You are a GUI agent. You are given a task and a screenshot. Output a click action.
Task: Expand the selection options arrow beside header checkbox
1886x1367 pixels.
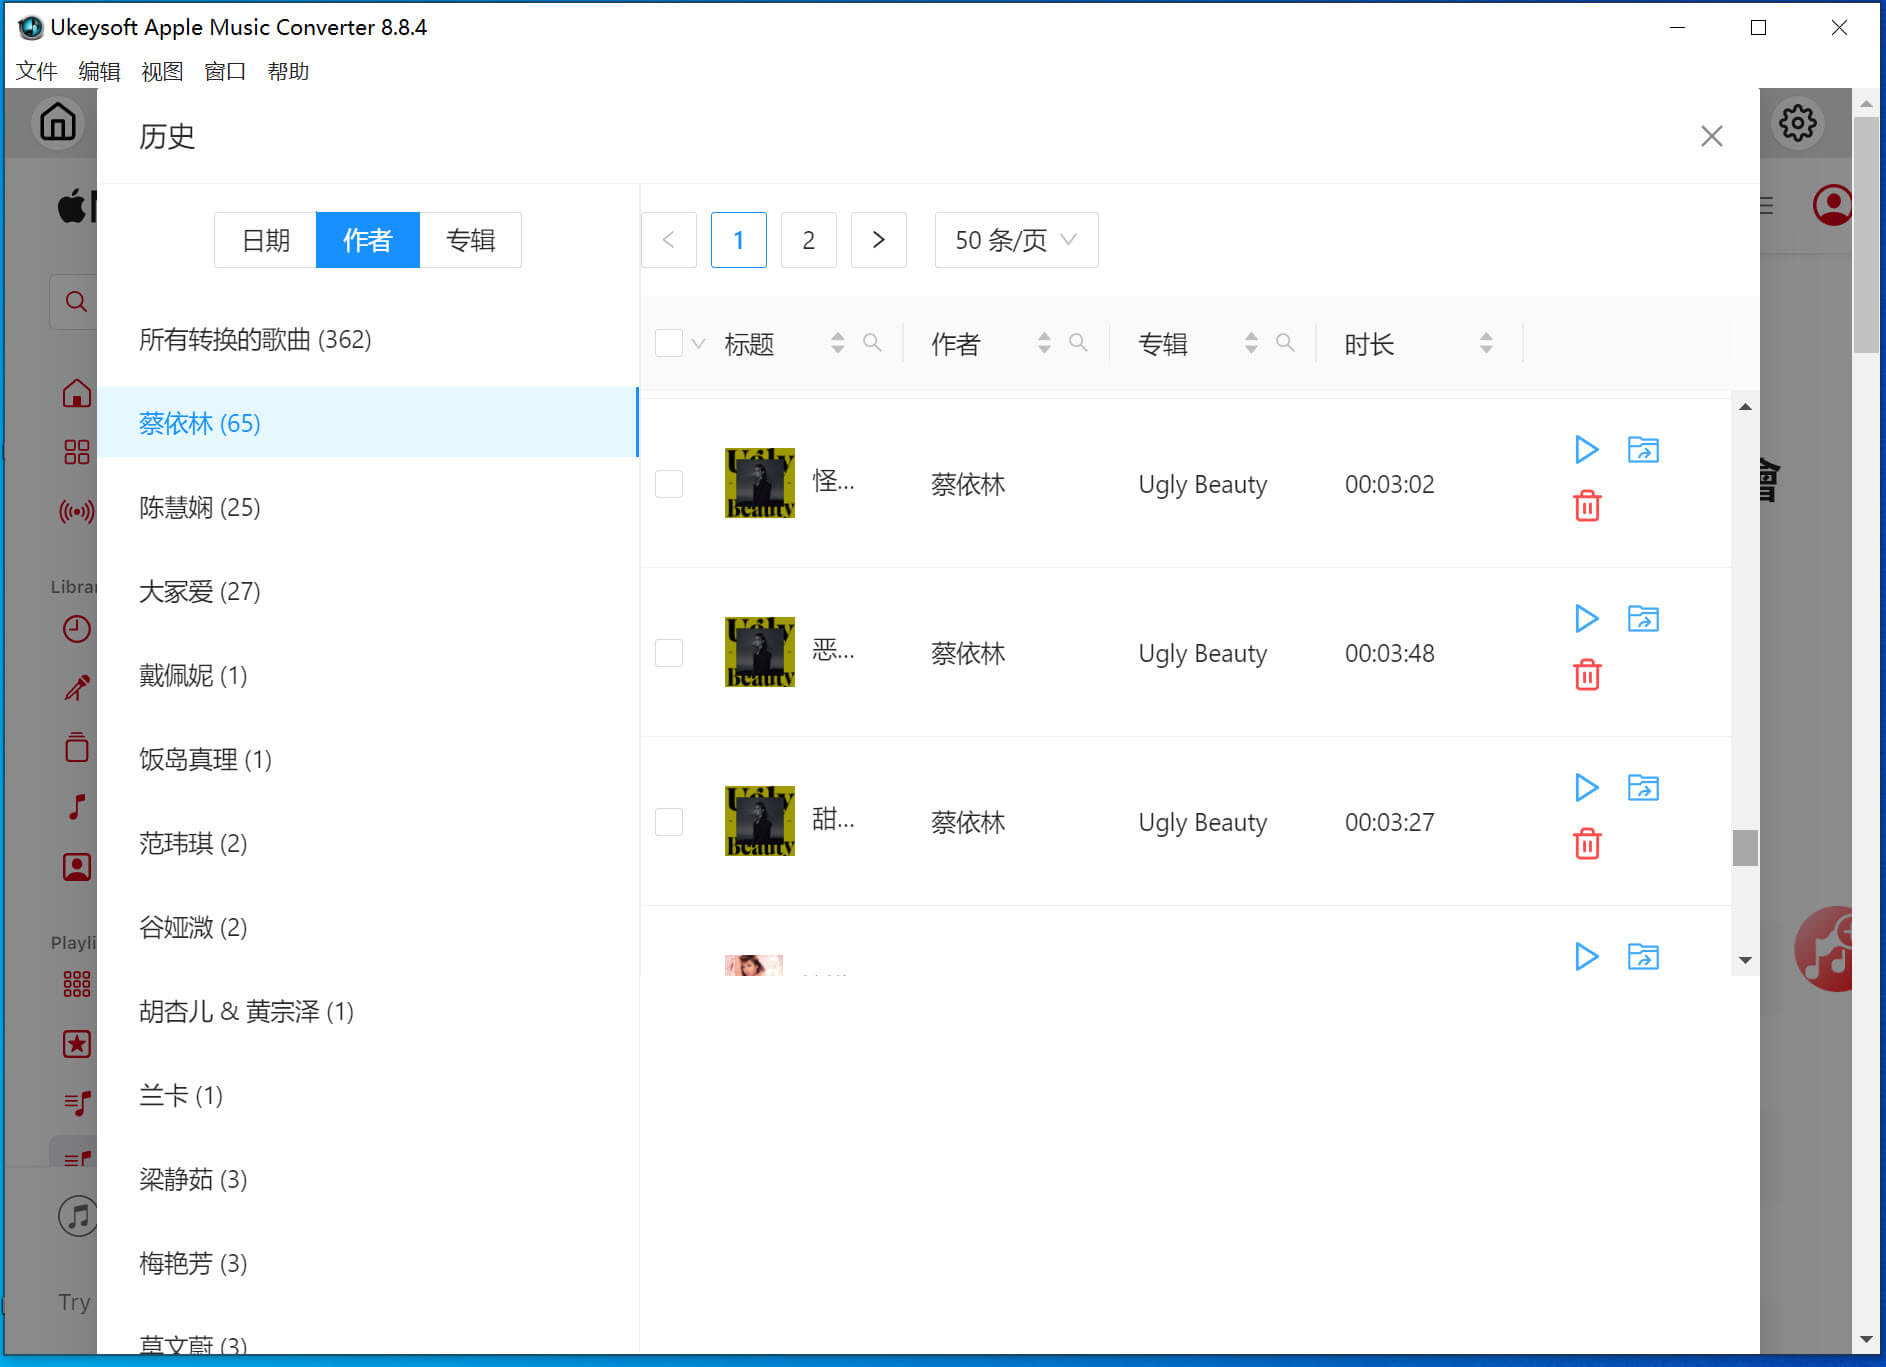click(x=698, y=344)
